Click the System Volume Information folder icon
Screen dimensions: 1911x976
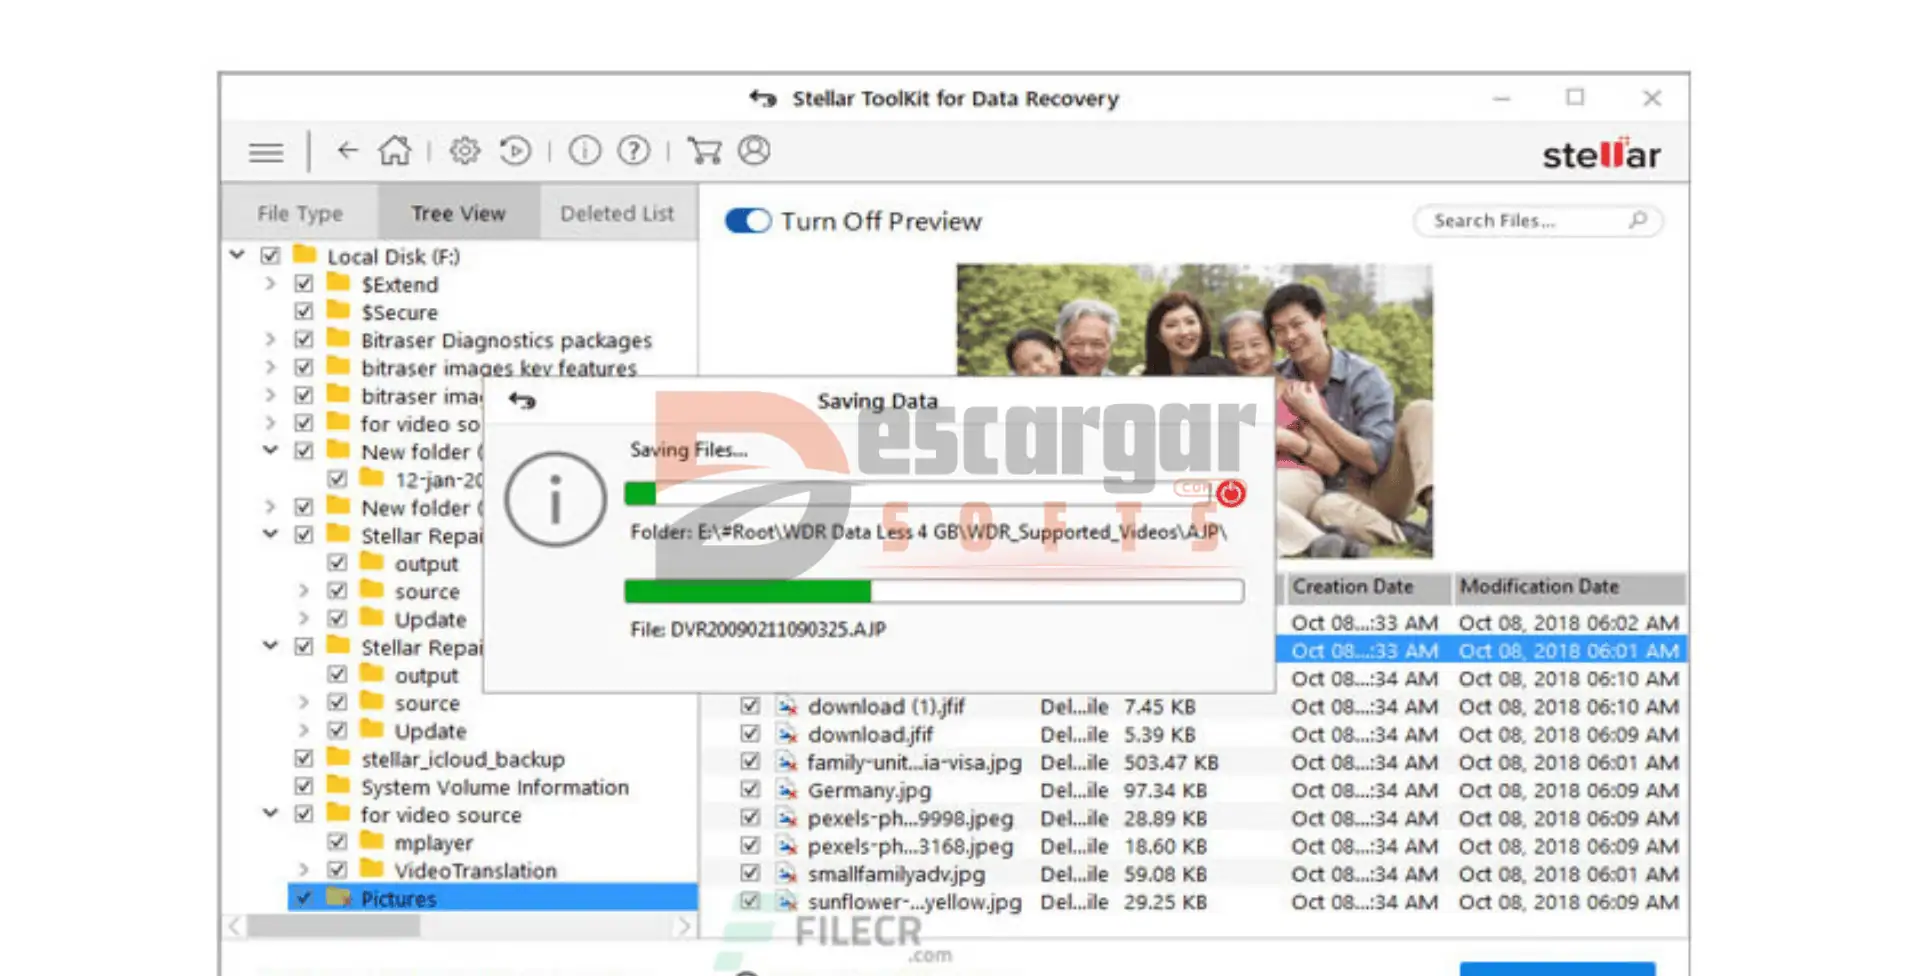point(338,786)
